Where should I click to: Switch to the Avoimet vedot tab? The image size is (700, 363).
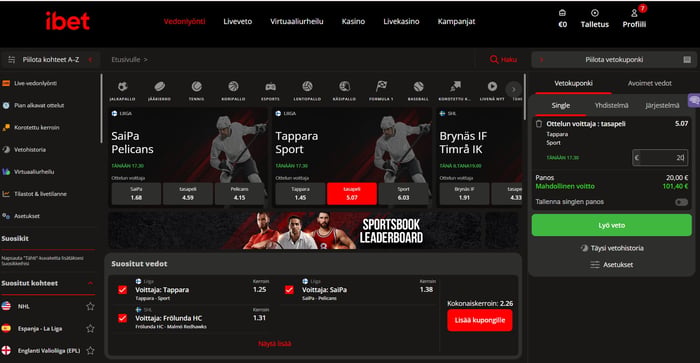click(x=650, y=83)
